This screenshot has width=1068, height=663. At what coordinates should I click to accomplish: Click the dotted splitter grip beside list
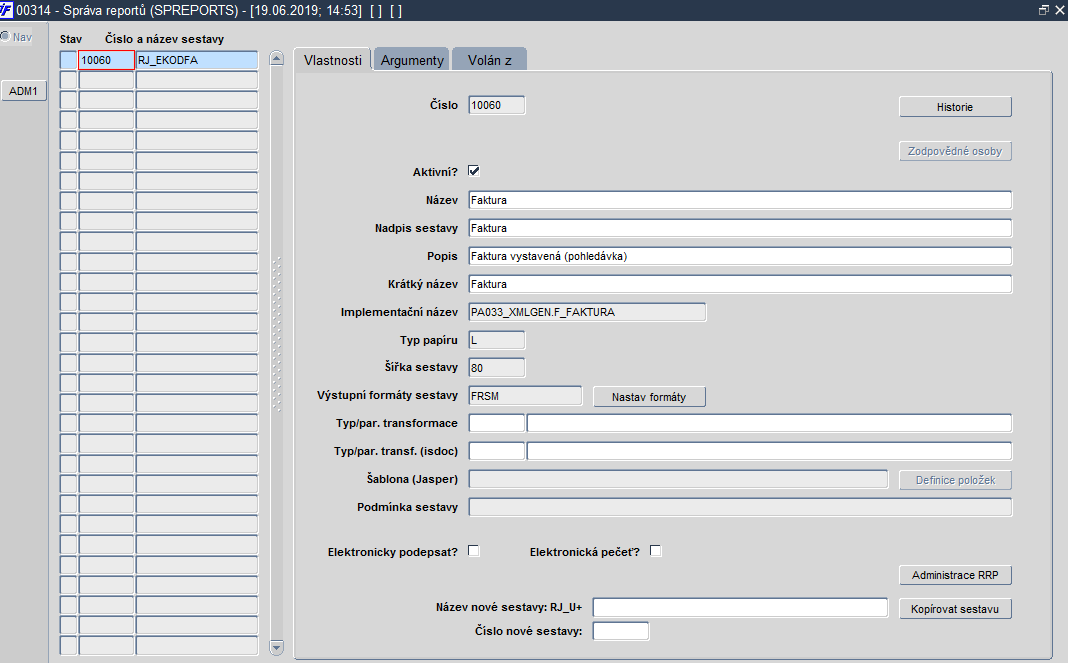click(x=277, y=334)
